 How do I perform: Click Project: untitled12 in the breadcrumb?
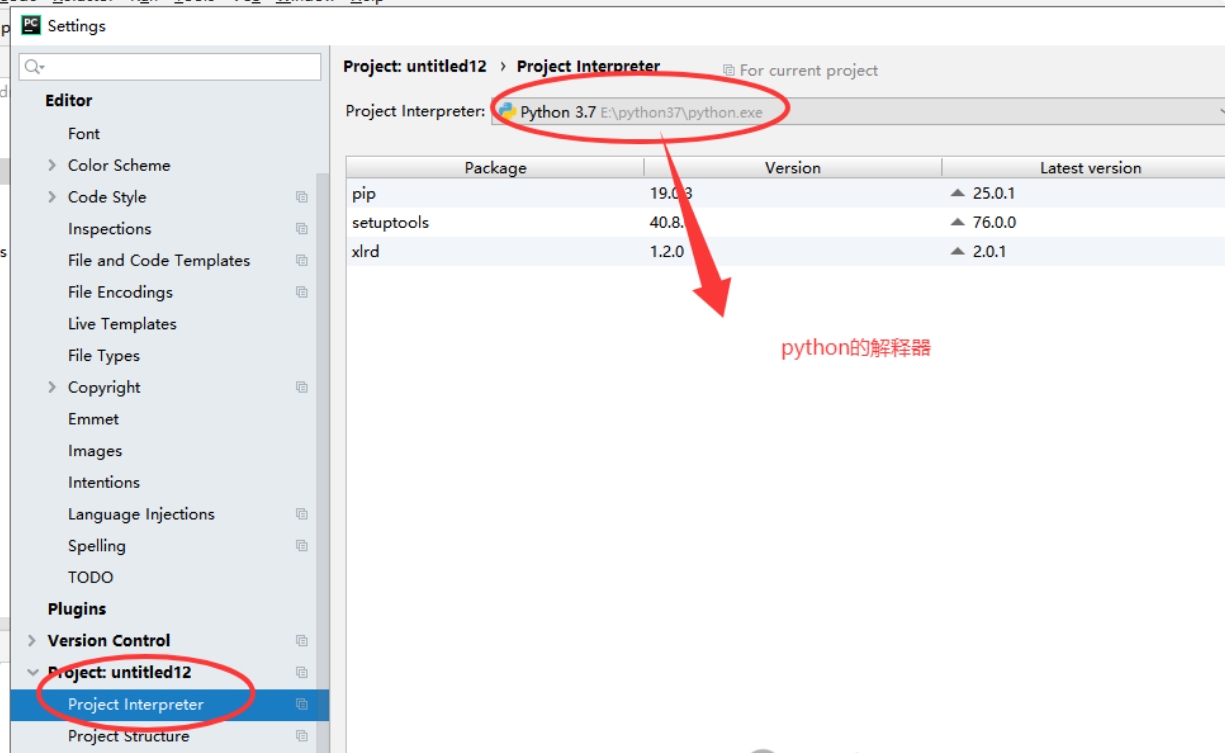point(415,66)
